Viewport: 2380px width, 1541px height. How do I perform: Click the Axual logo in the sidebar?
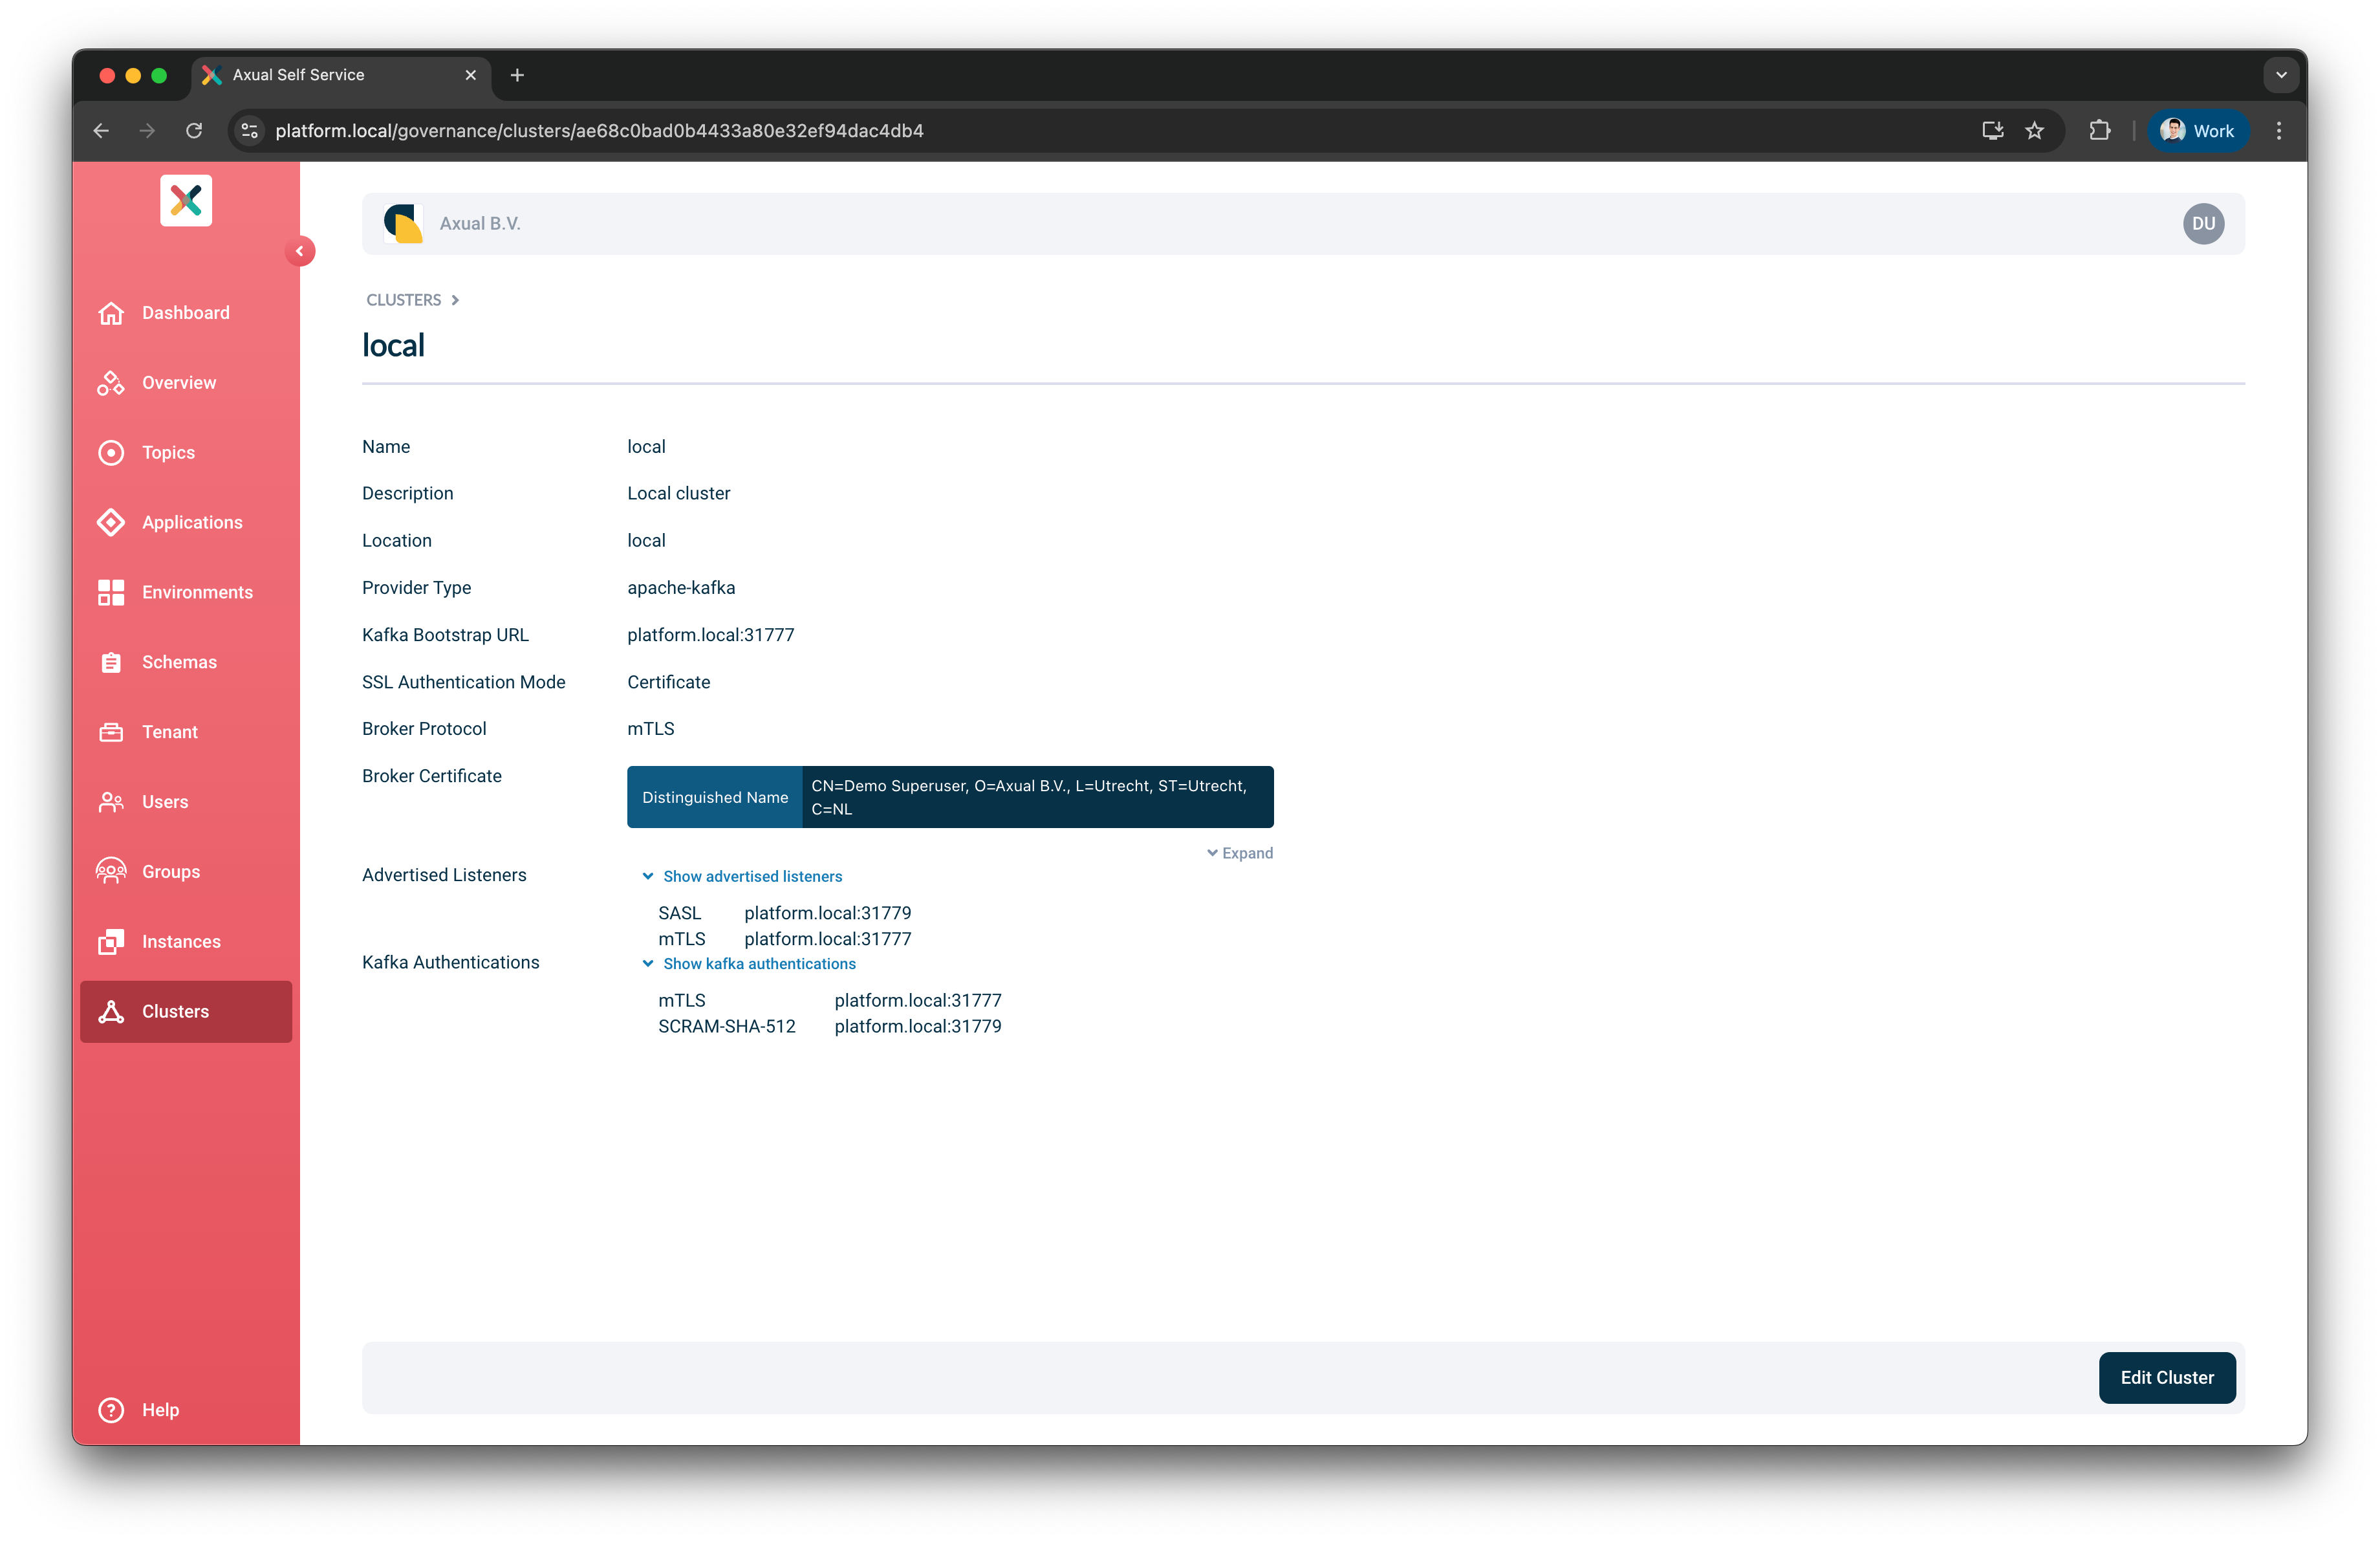click(x=186, y=200)
